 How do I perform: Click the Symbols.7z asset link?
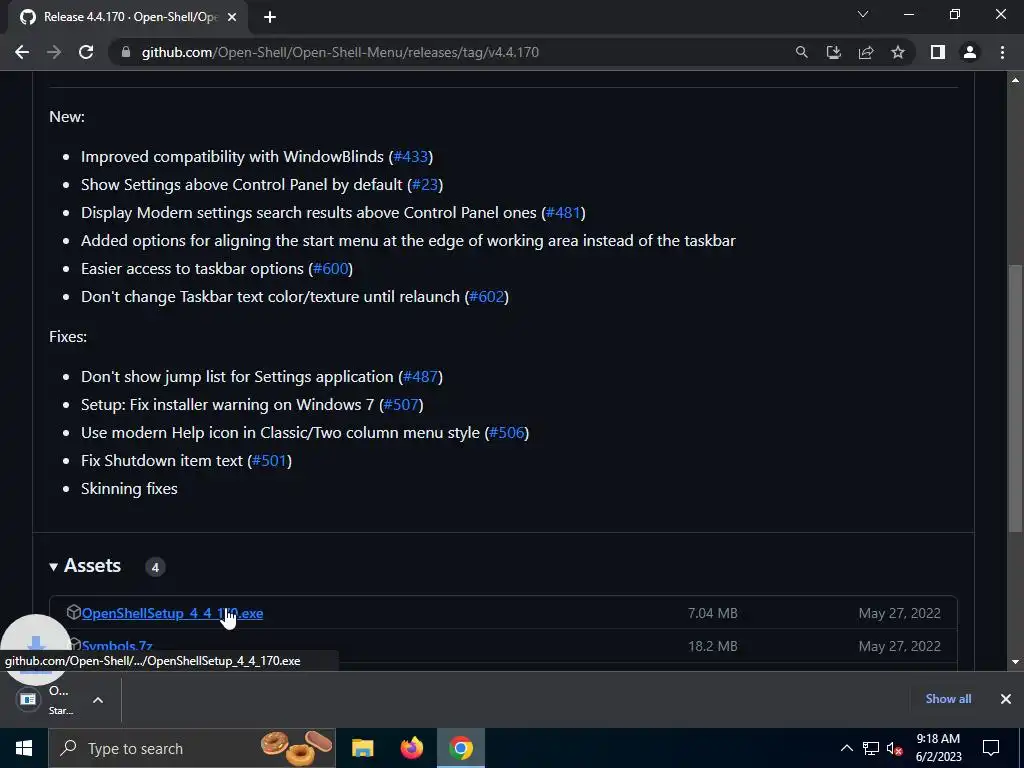(x=117, y=647)
